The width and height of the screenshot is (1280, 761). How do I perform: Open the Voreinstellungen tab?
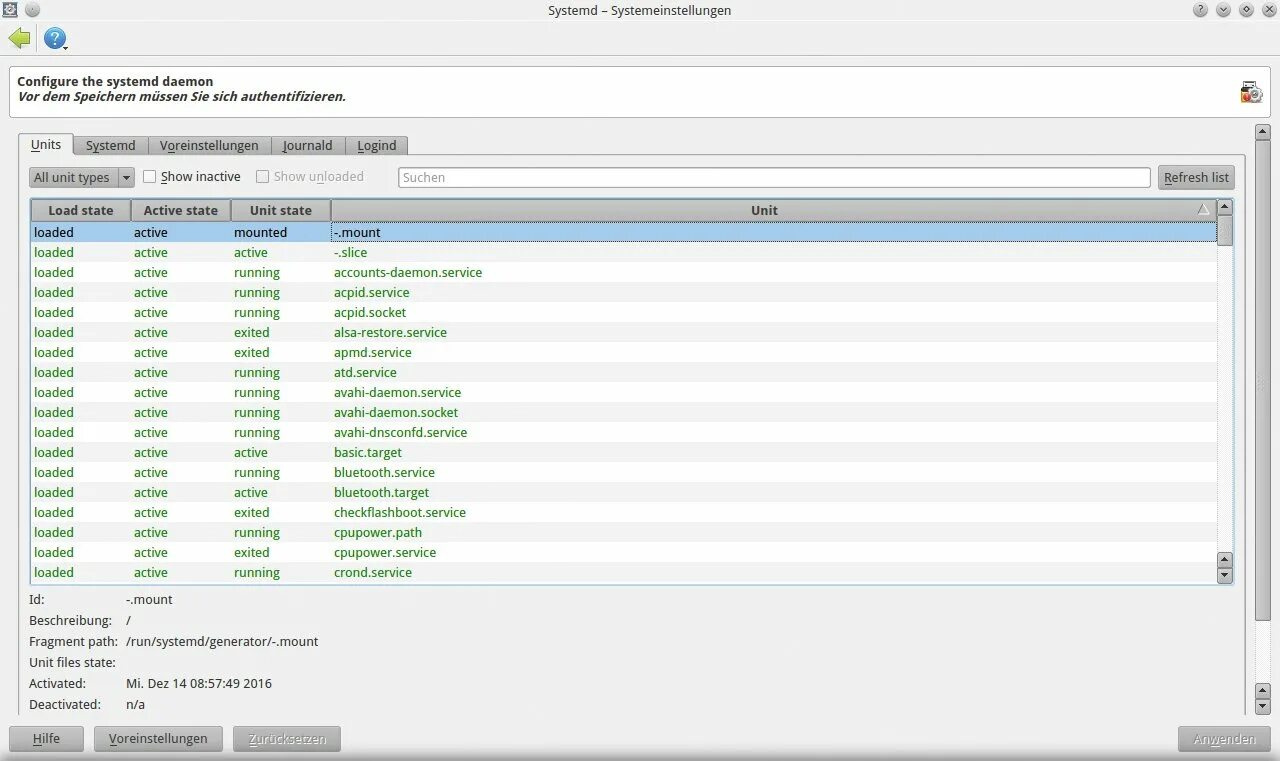tap(209, 145)
